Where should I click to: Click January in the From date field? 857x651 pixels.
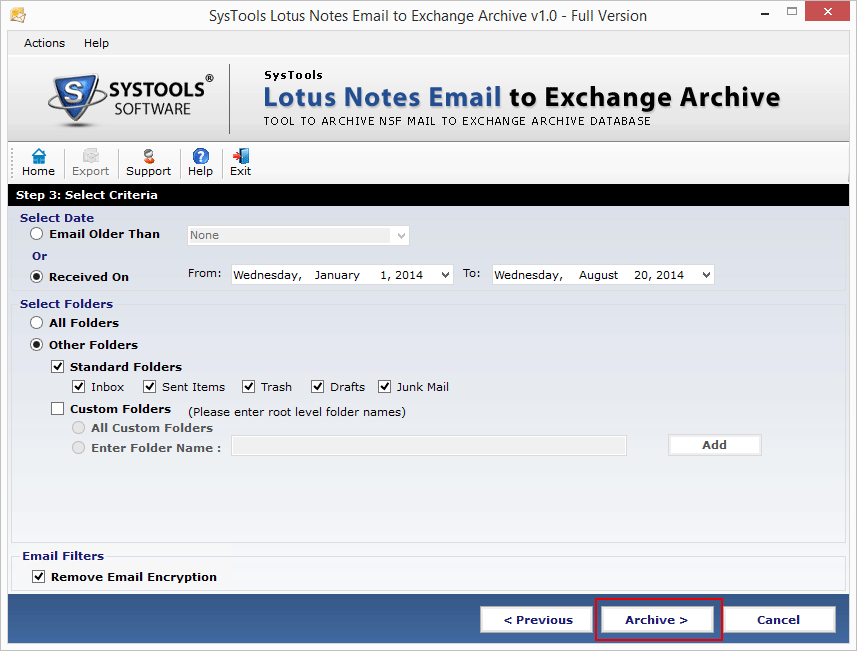pos(337,275)
